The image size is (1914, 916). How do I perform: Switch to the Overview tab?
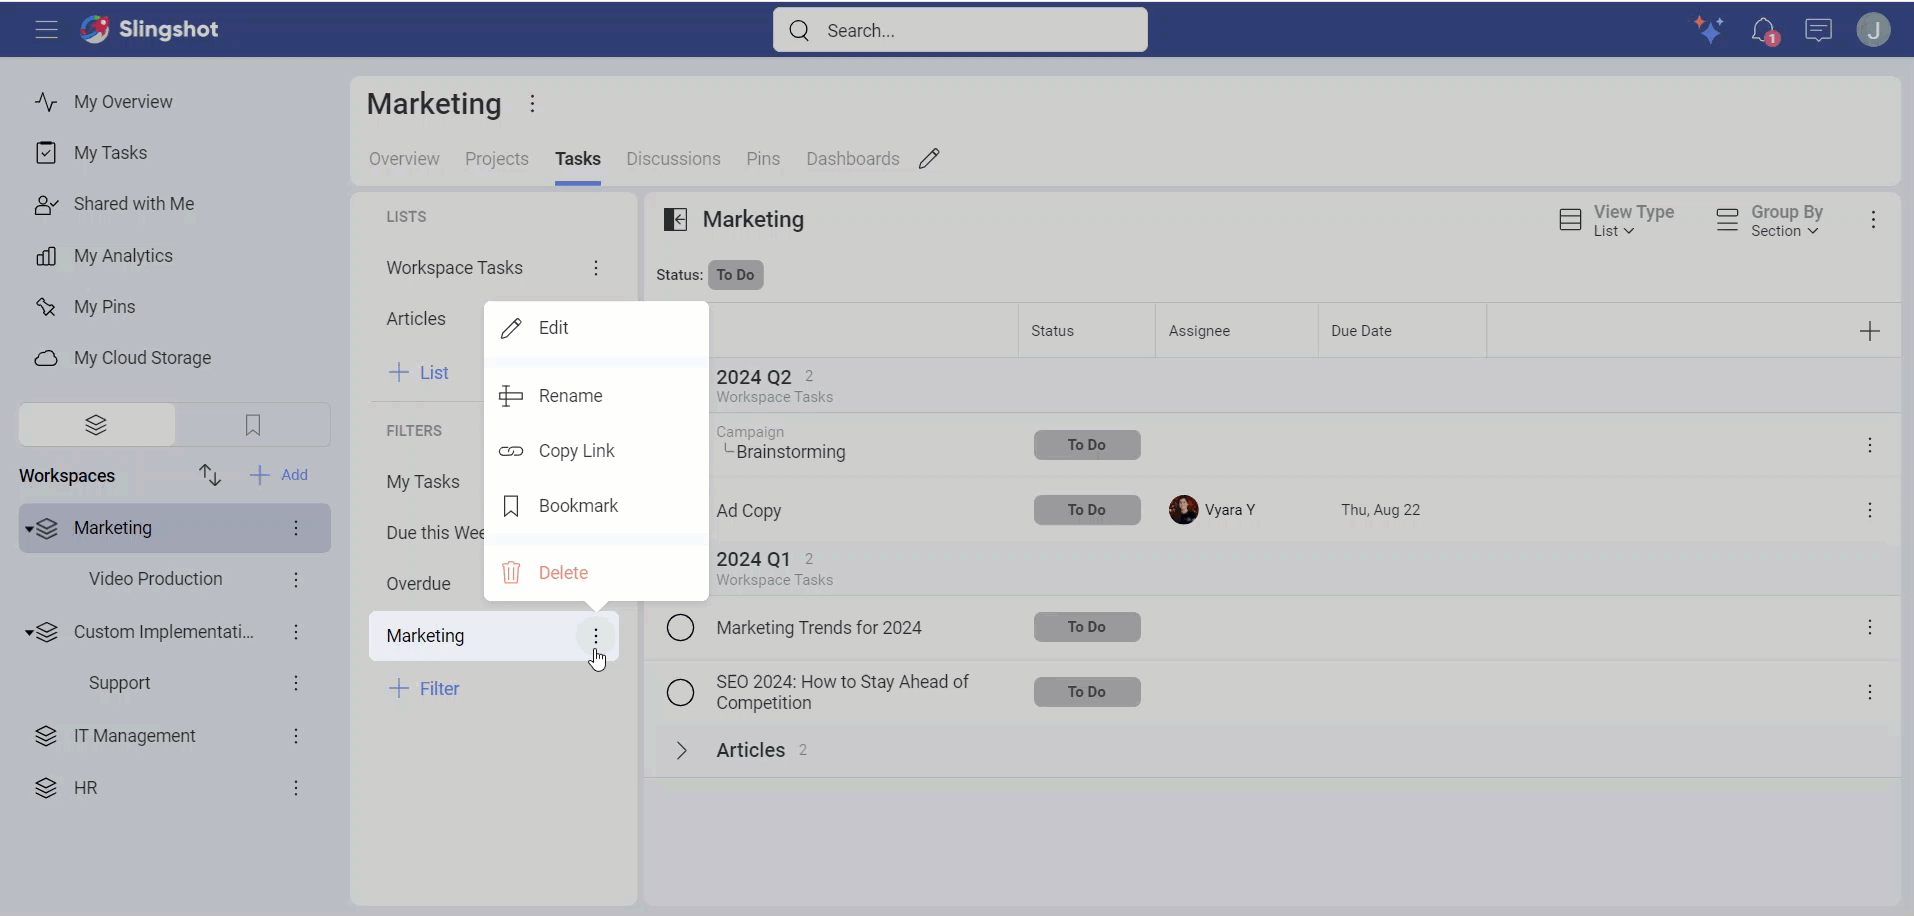[404, 159]
